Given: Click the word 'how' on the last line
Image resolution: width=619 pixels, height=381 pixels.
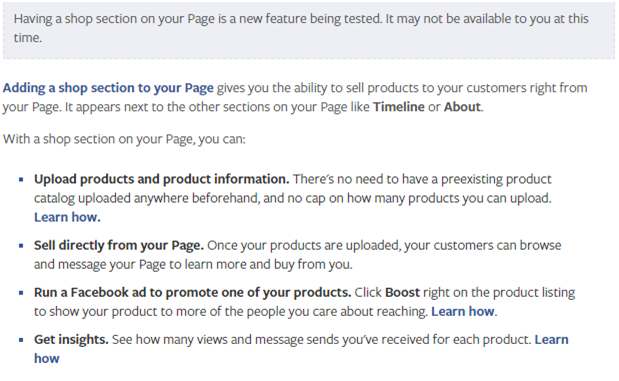Looking at the screenshot, I should (47, 358).
